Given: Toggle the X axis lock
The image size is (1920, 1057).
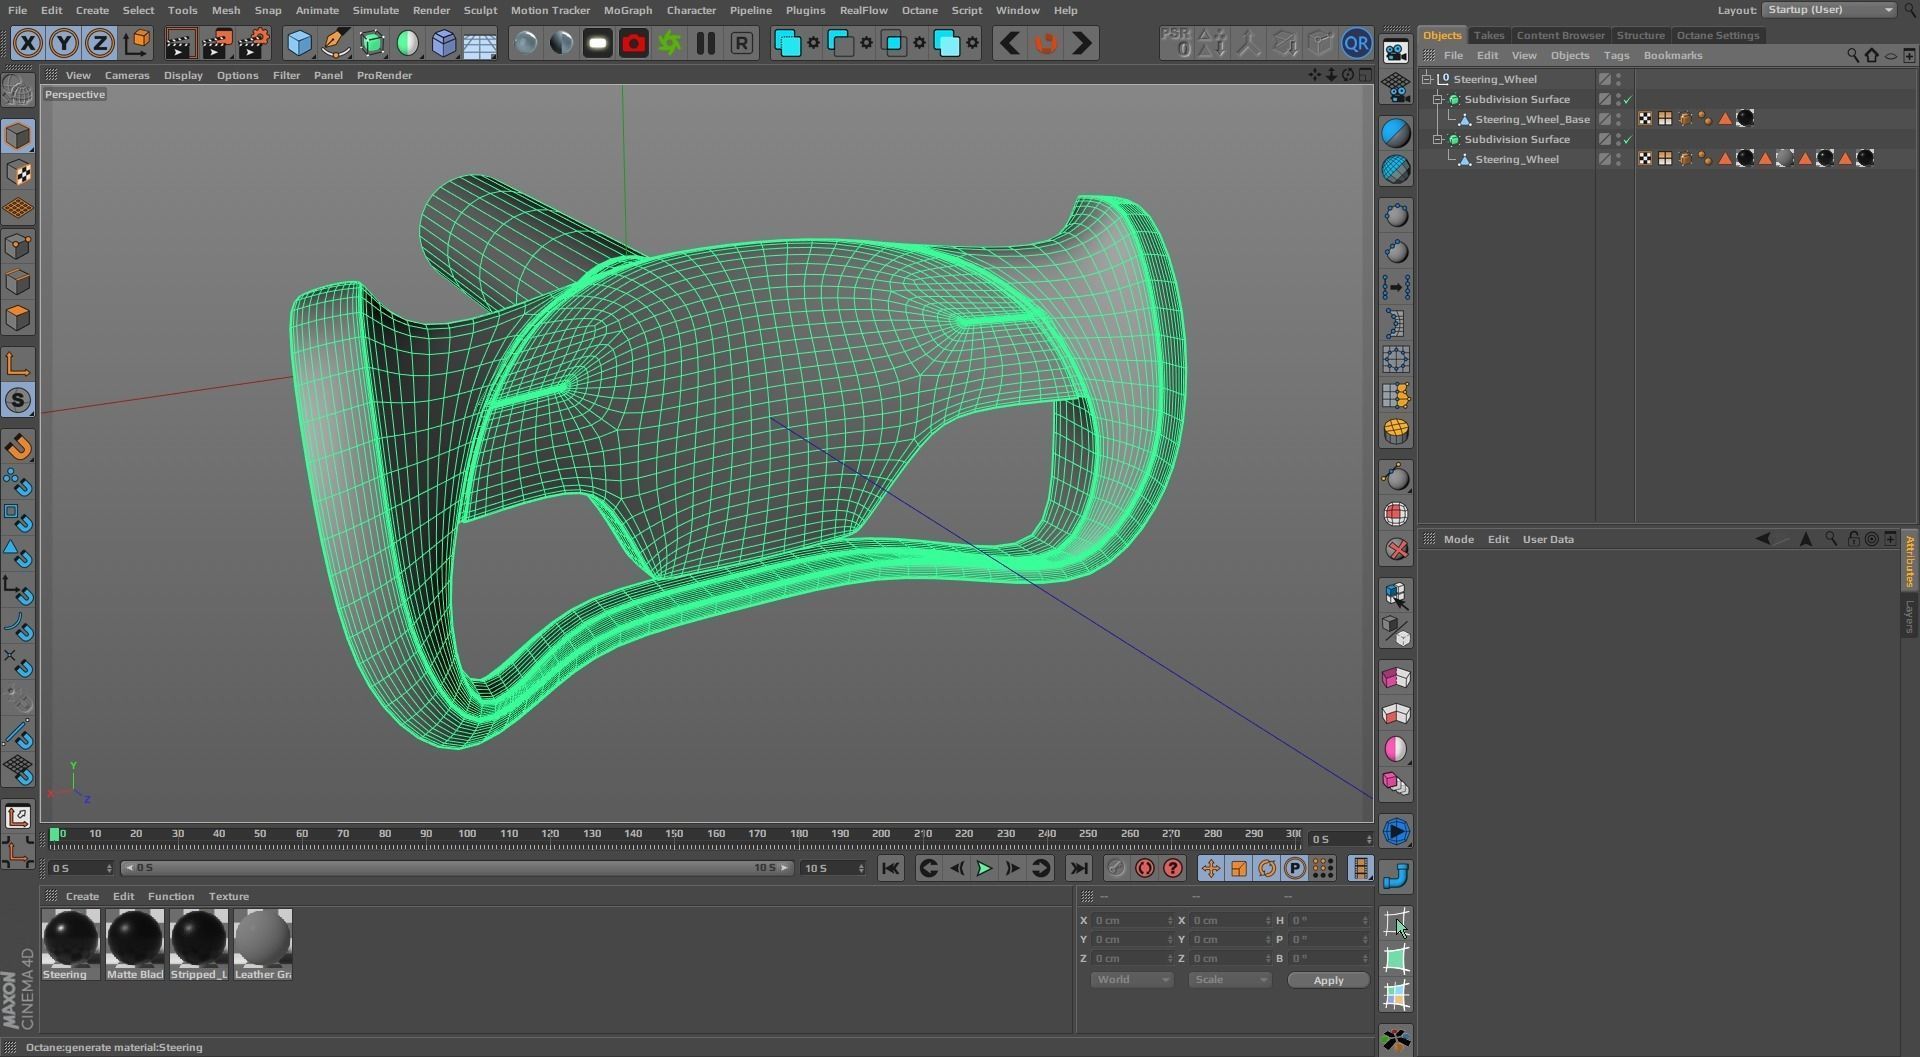Looking at the screenshot, I should coord(28,43).
